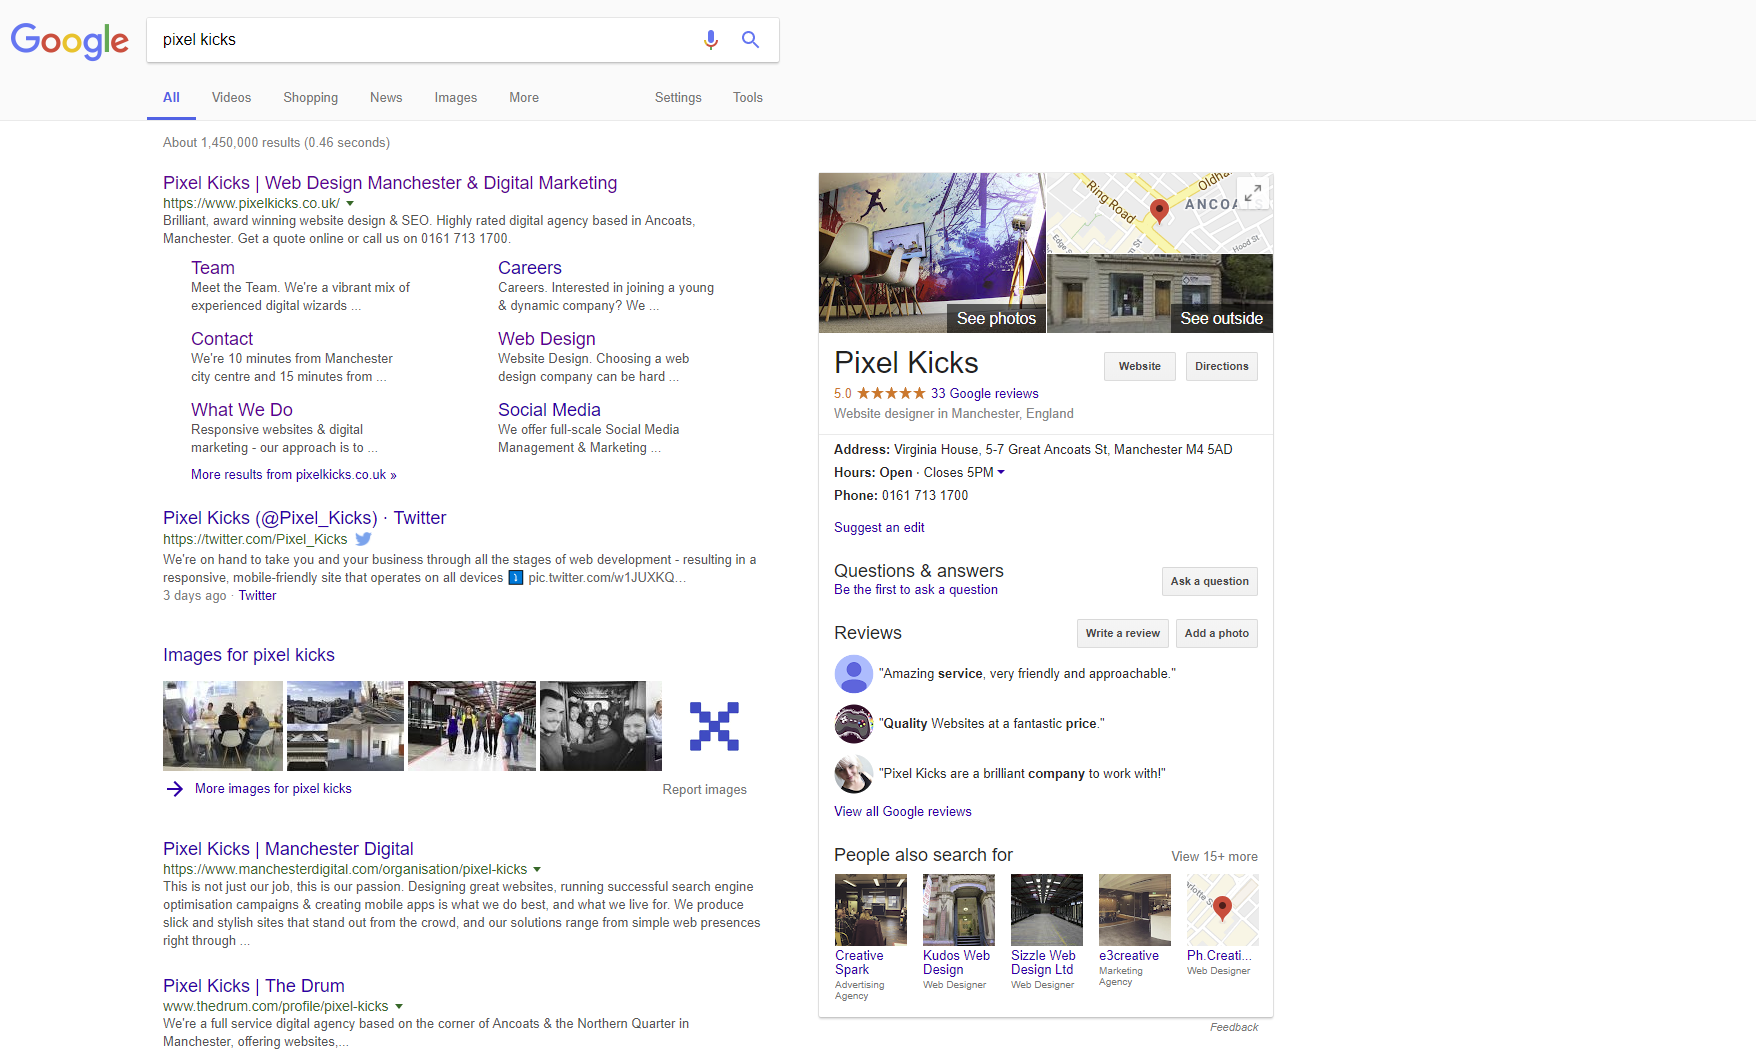Open dropdown arrow next to pixelkicks.co.uk URL

(350, 203)
